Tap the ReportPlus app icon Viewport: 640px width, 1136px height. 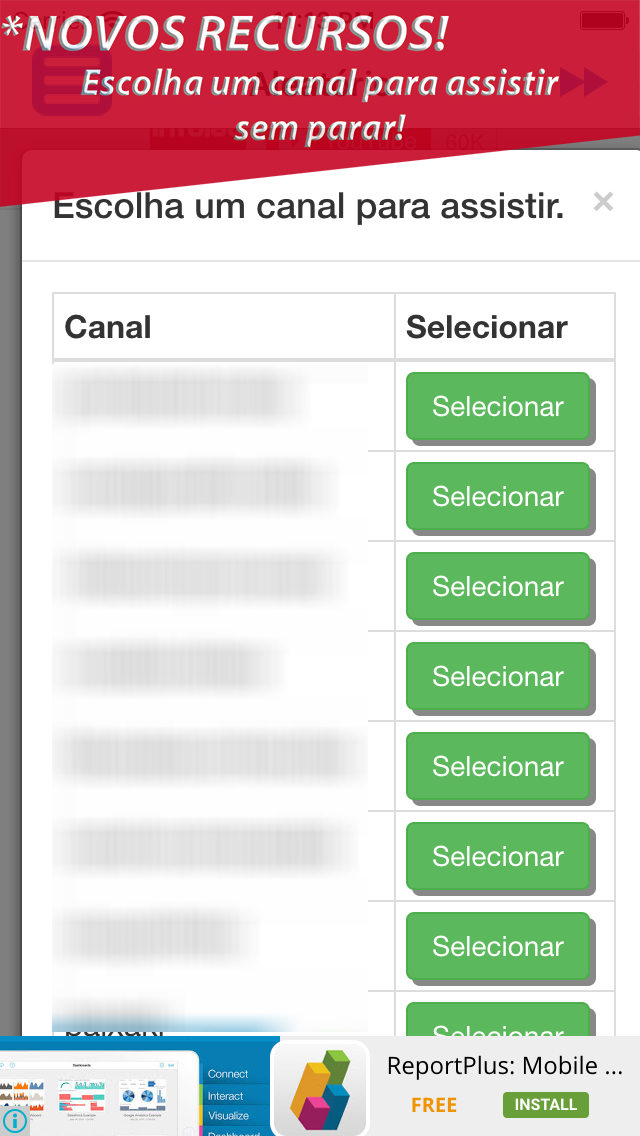[319, 1088]
